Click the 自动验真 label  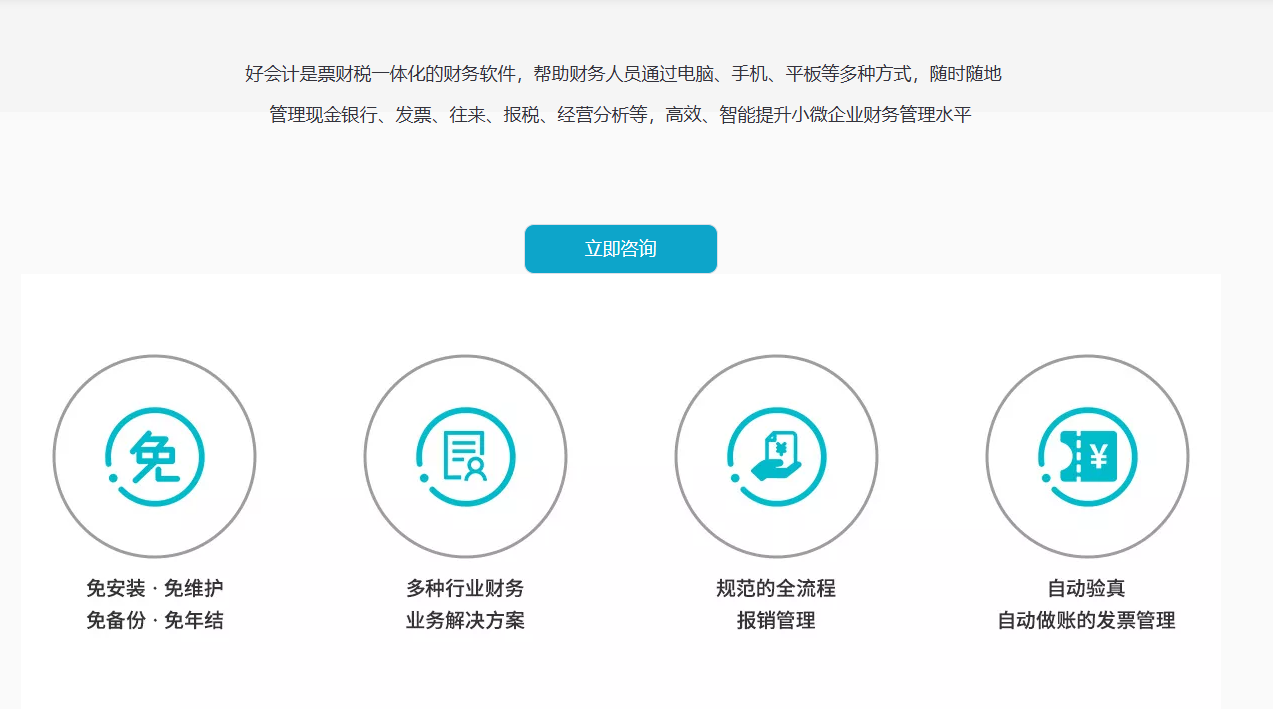[1087, 588]
